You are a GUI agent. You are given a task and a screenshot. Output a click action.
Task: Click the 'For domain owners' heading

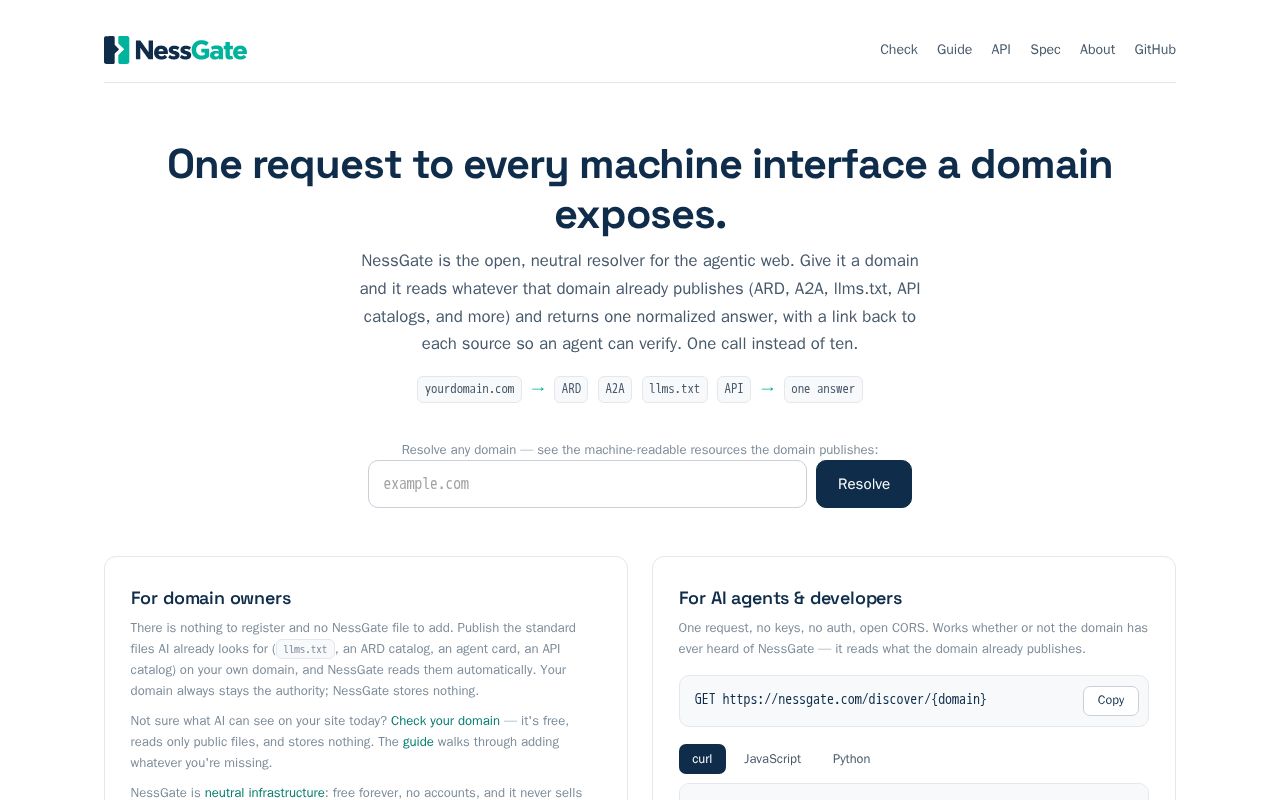pyautogui.click(x=211, y=598)
